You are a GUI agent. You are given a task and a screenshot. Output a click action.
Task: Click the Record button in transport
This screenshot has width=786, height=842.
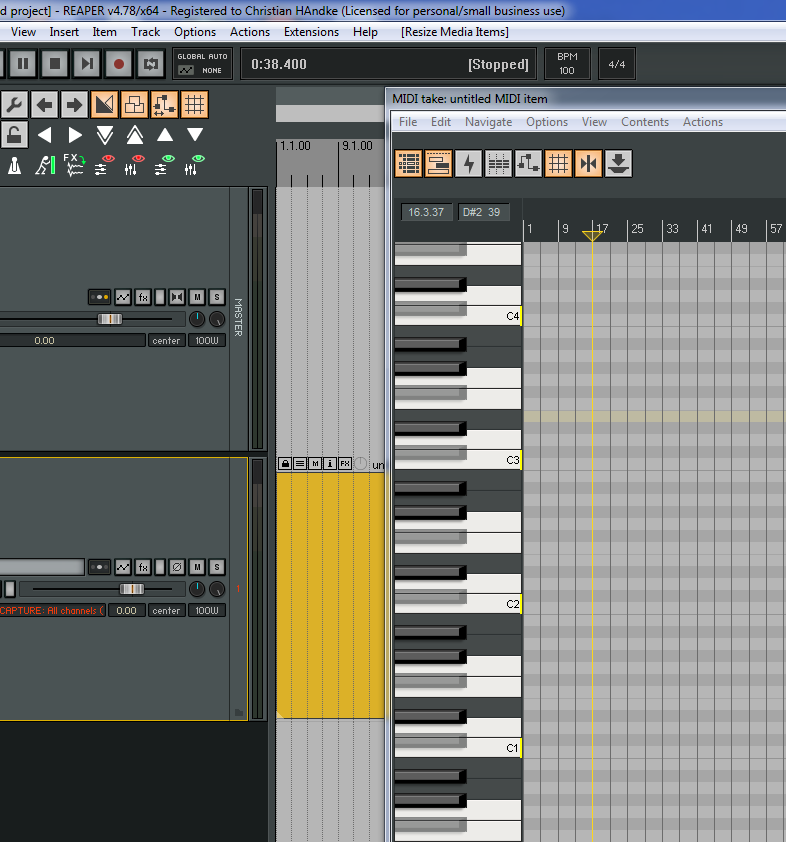pyautogui.click(x=119, y=64)
